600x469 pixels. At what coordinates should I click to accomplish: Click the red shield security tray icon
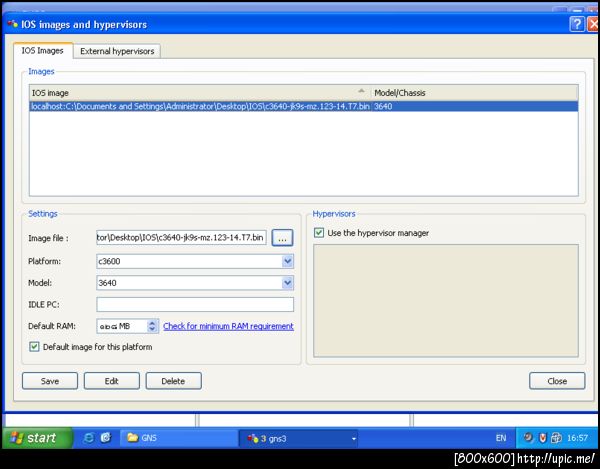click(x=542, y=438)
